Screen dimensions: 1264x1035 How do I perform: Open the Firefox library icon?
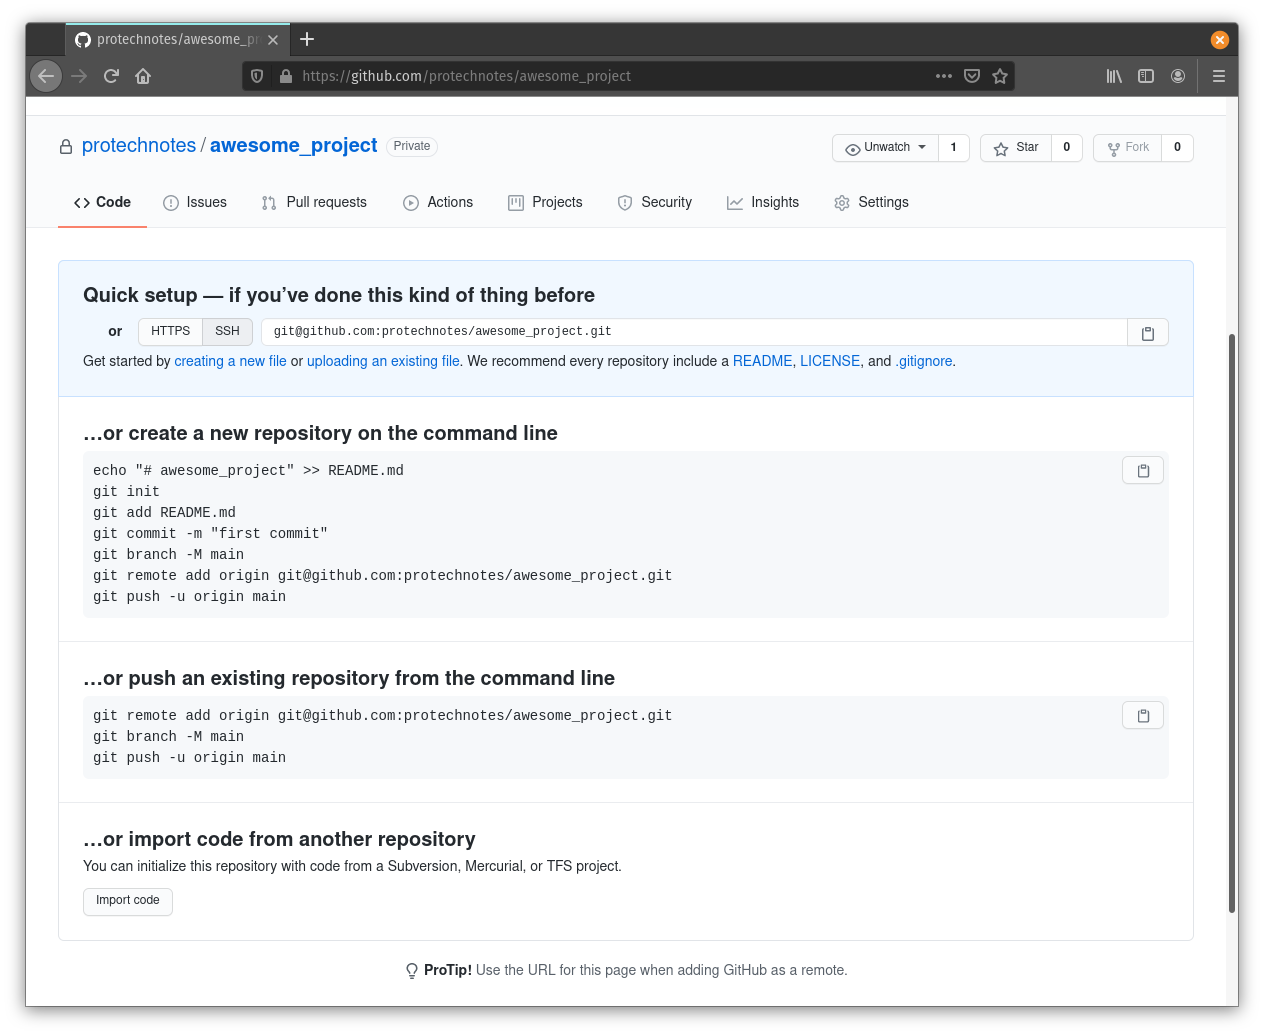coord(1114,76)
